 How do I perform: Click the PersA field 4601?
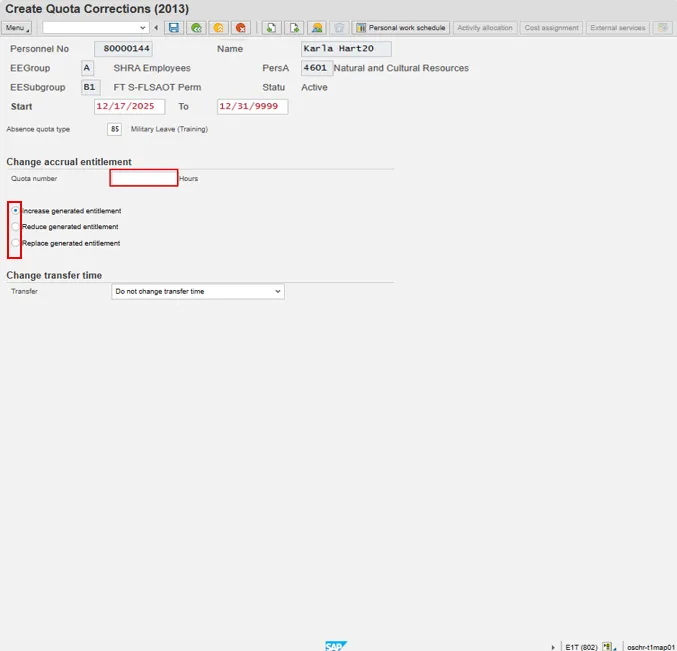pos(316,68)
